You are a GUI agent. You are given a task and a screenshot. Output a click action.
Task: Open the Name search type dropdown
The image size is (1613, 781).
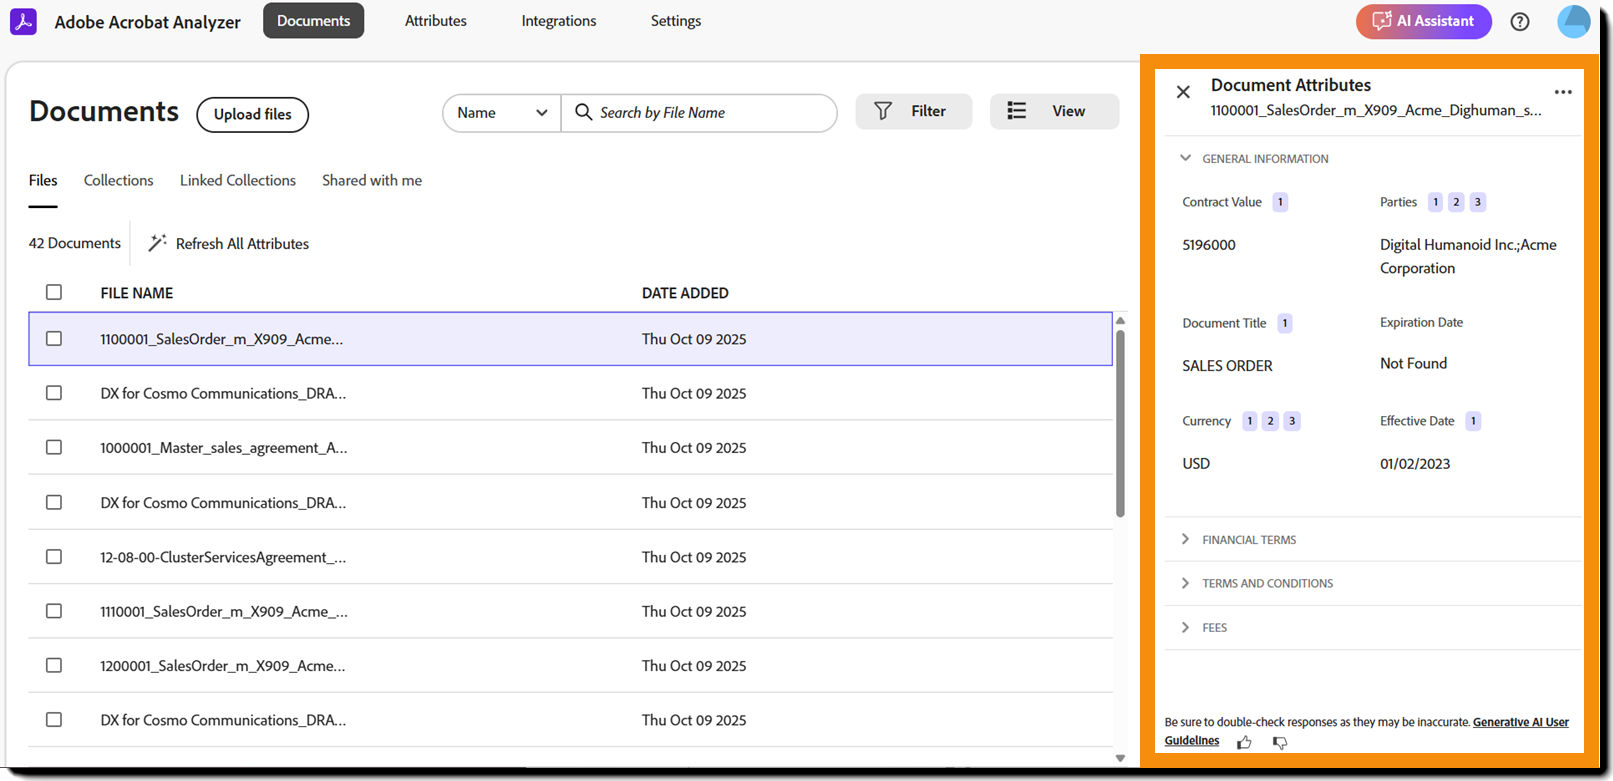(502, 113)
